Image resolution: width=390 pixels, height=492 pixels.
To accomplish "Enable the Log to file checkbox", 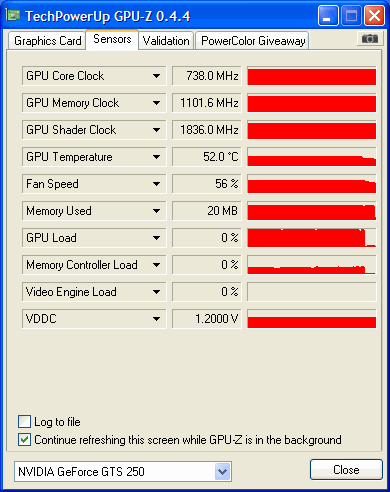I will [24, 422].
